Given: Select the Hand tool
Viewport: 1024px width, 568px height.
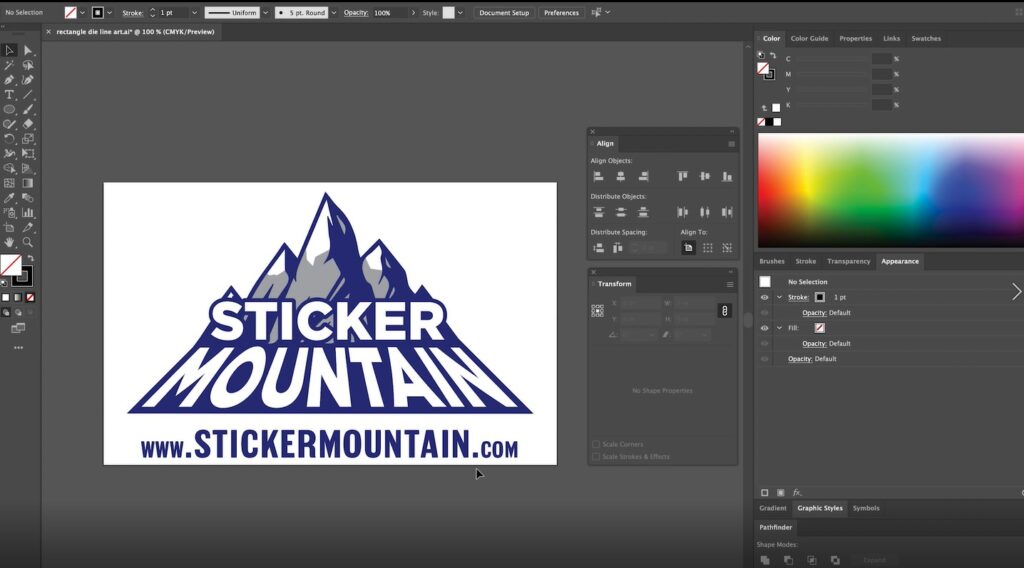Looking at the screenshot, I should tap(9, 242).
